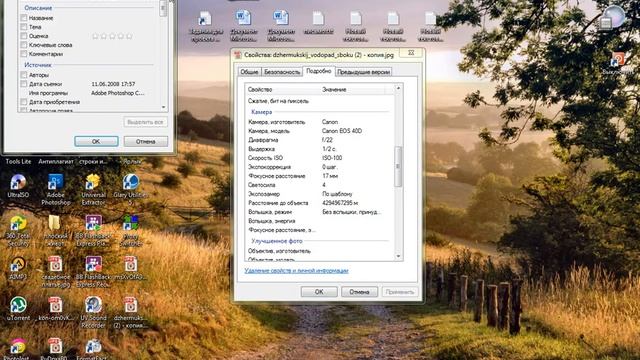
Task: Check the Комментарии checkbox
Action: pos(24,54)
